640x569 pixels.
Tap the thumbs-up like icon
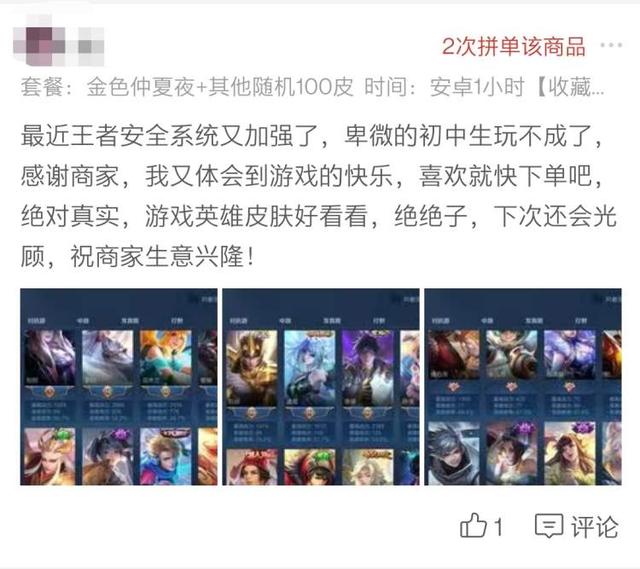click(473, 525)
